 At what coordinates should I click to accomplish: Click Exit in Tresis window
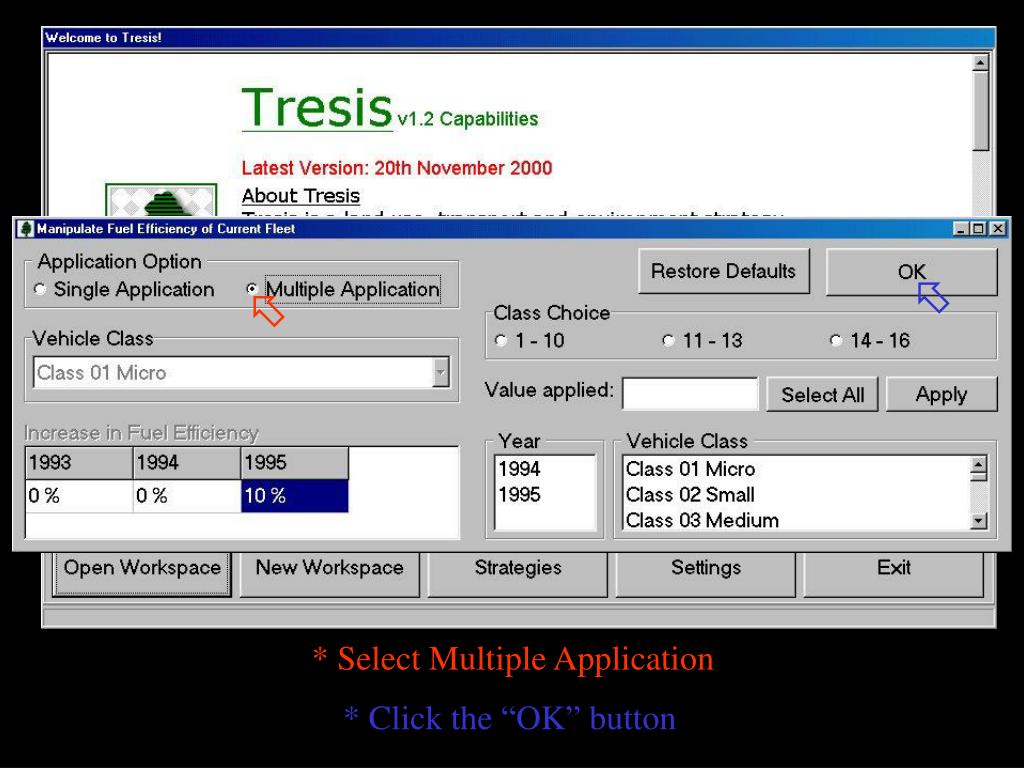tap(893, 574)
